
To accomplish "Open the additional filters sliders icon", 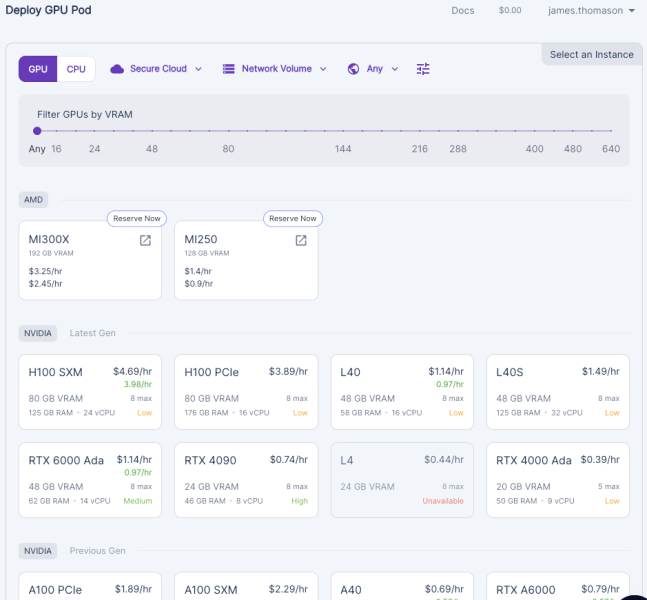I will pos(423,69).
